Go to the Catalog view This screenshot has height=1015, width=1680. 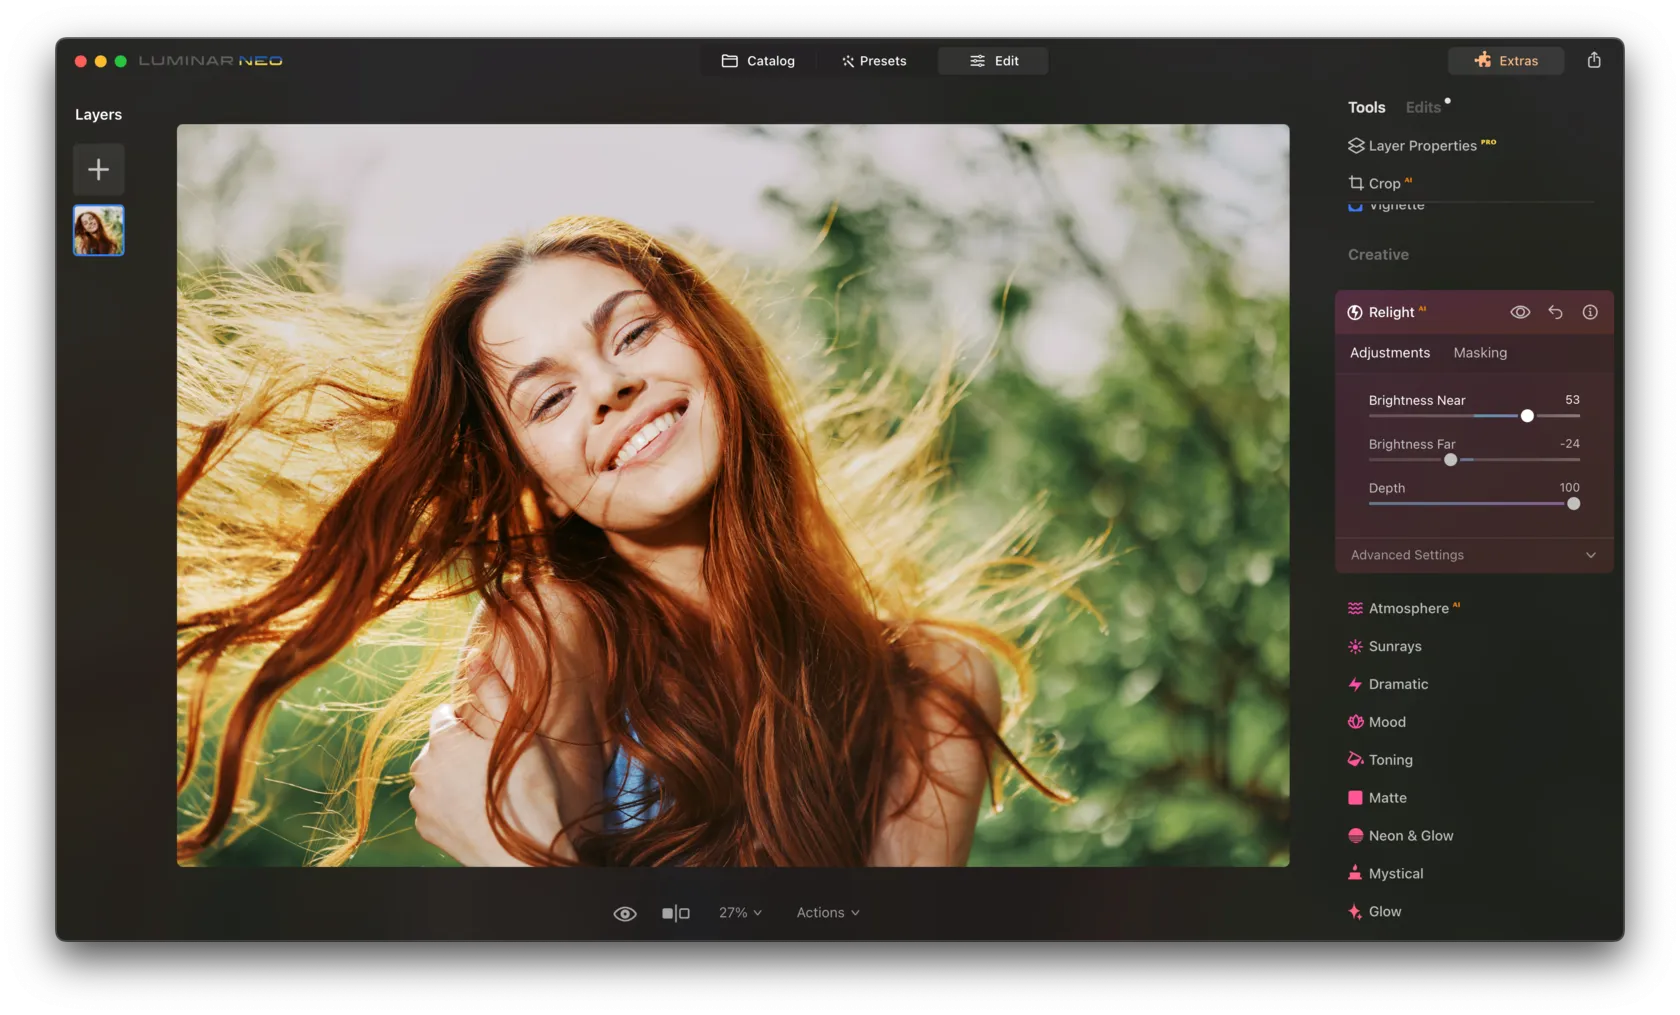758,61
